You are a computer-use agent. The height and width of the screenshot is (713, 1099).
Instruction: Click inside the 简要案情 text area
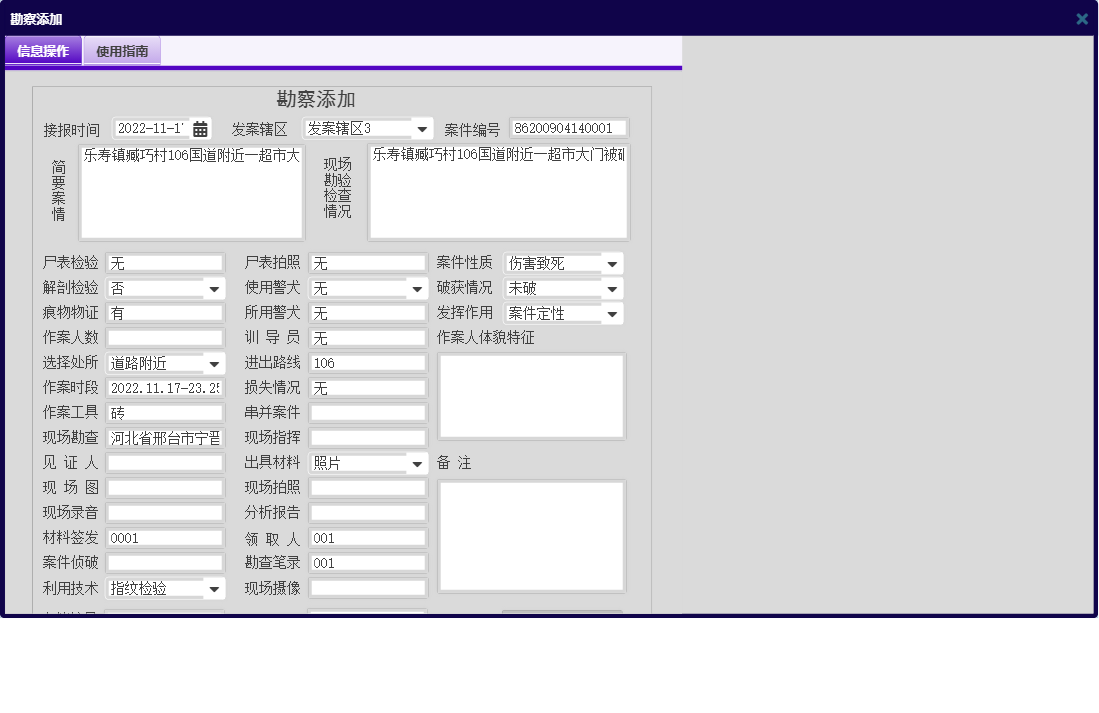(x=192, y=190)
